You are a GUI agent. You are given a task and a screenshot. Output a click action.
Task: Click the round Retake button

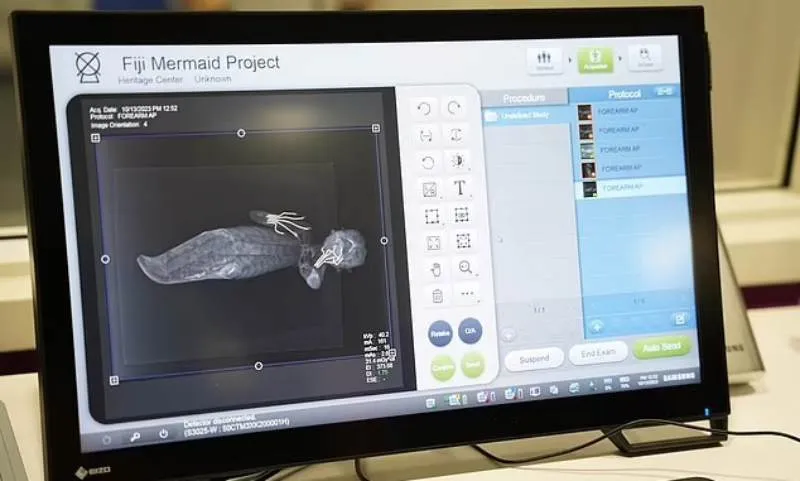coord(440,333)
